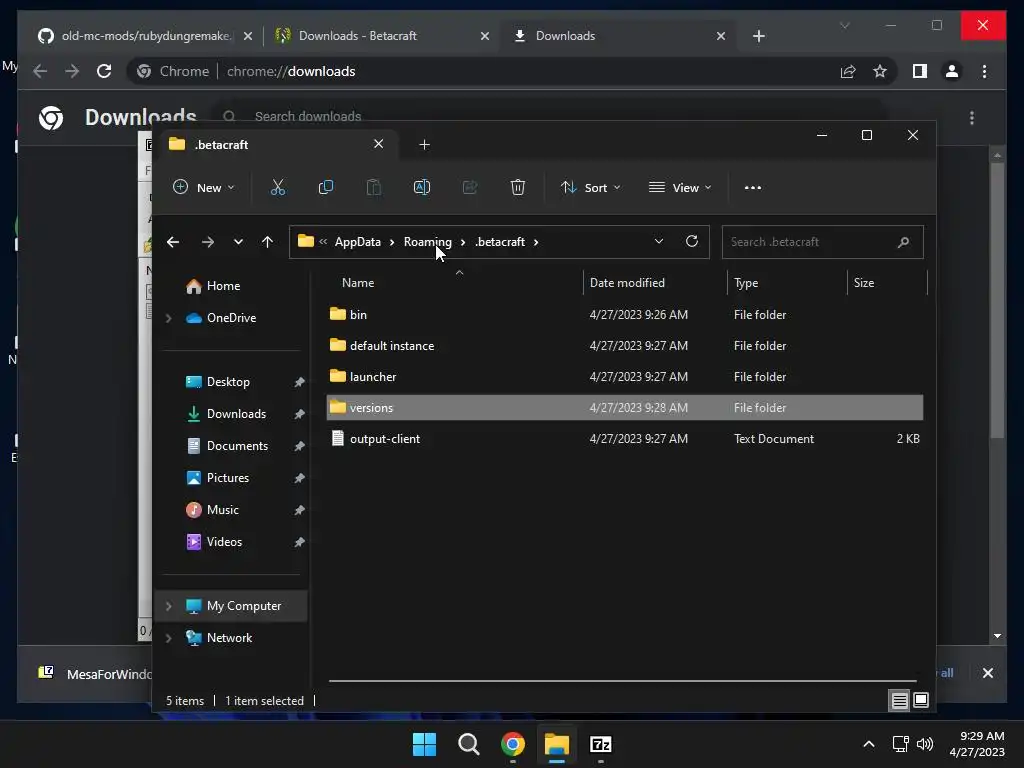Click the Search .betacraft field
Viewport: 1024px width, 768px height.
click(822, 242)
